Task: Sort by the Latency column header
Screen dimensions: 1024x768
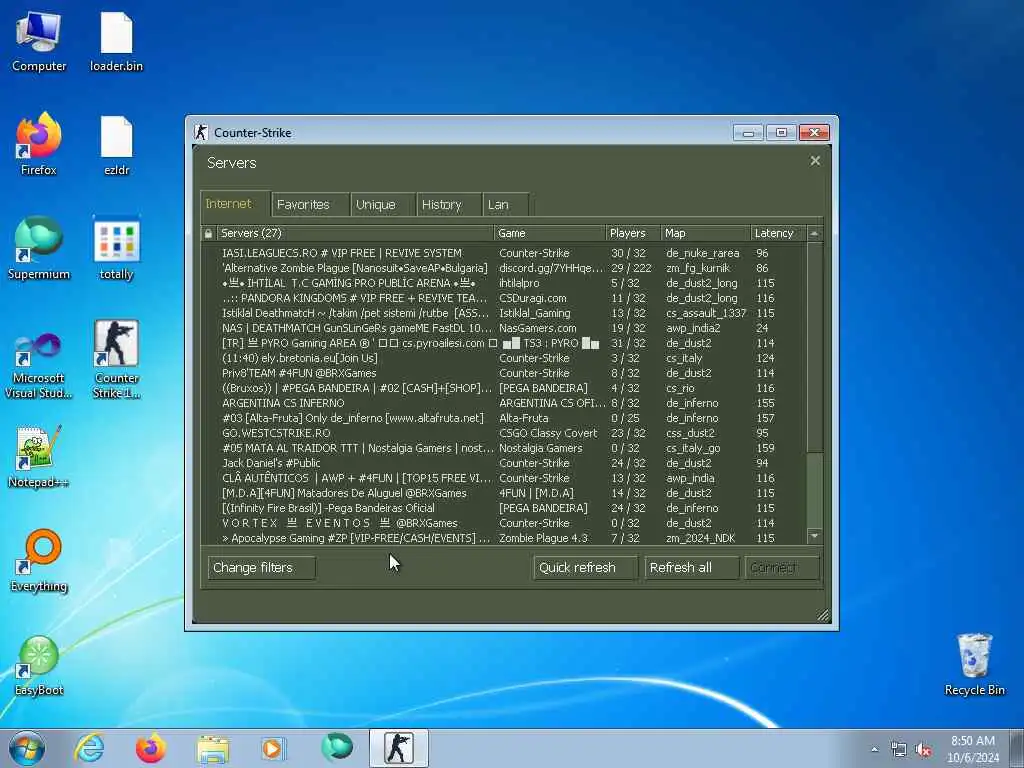Action: click(778, 233)
